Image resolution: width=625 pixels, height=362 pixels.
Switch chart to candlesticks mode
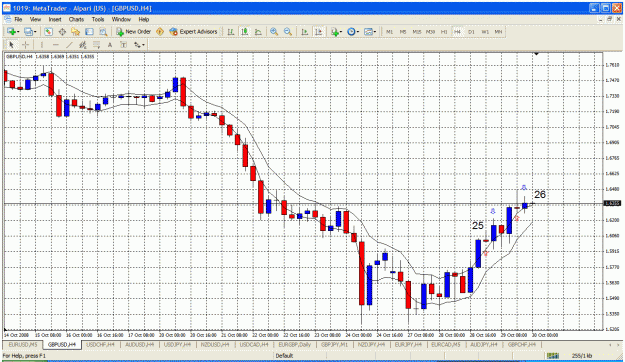point(245,31)
